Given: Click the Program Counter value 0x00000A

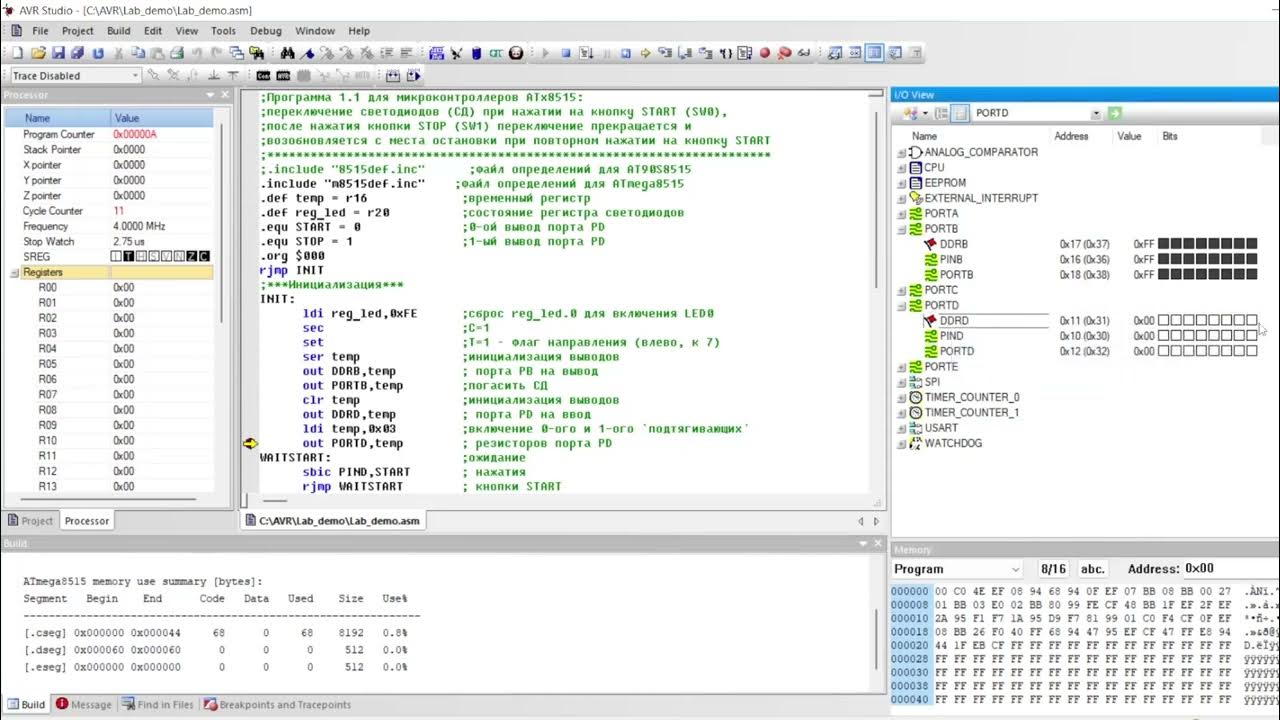Looking at the screenshot, I should tap(135, 134).
